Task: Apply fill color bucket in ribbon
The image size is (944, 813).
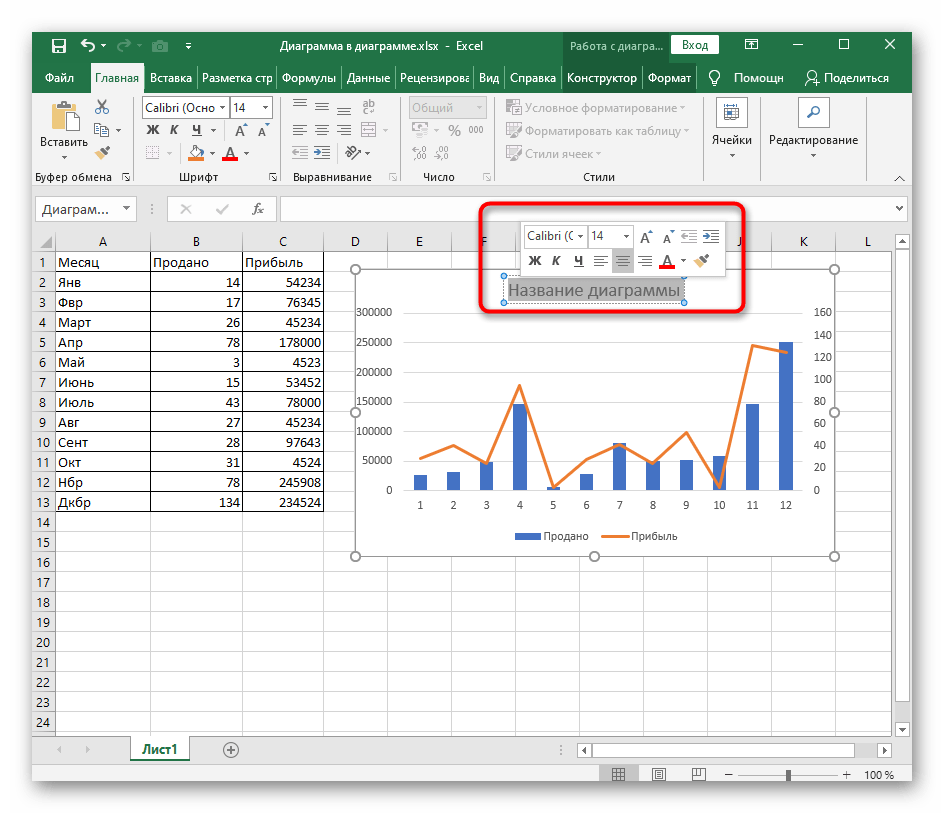Action: pyautogui.click(x=196, y=153)
